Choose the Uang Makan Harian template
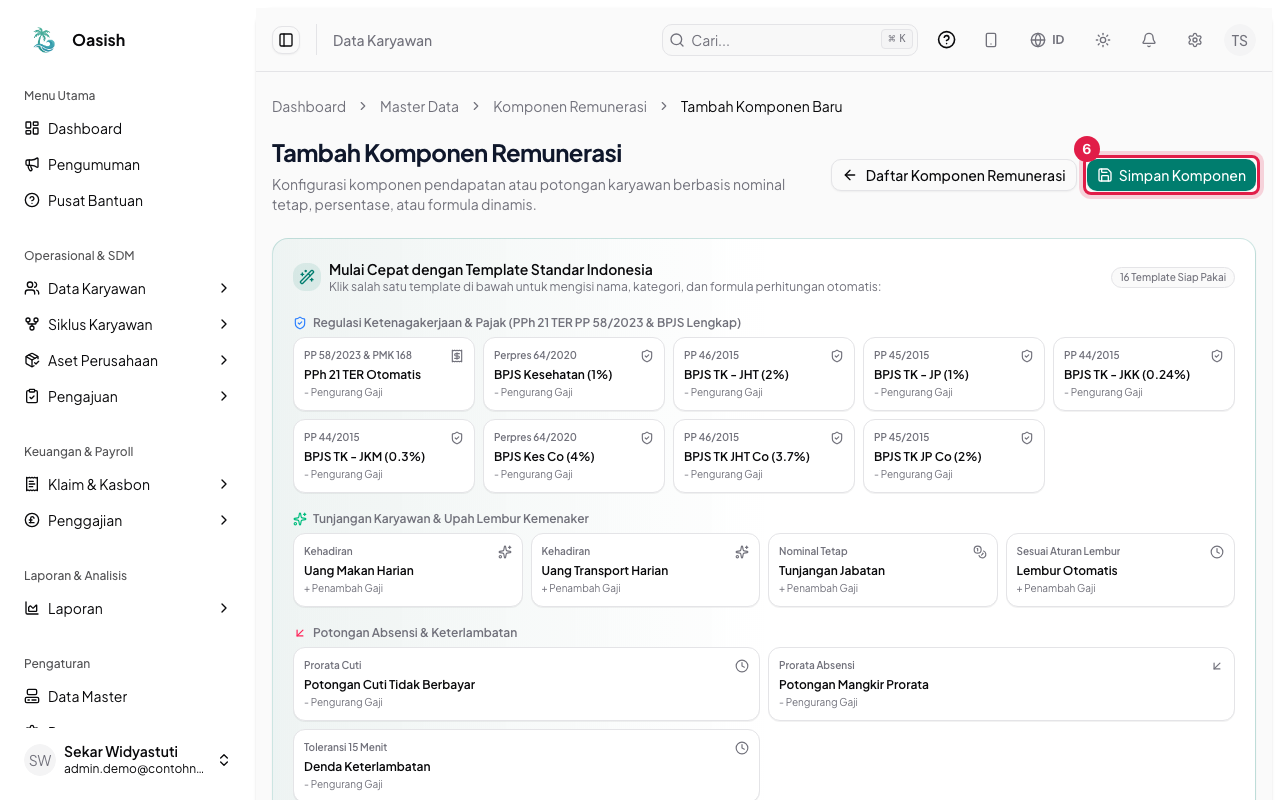1280x800 pixels. [x=408, y=570]
